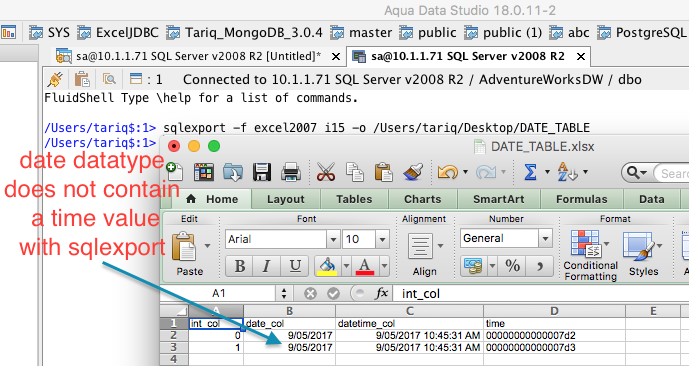
Task: Open the ExcelJDBC server in Aqua Data Studio
Action: pyautogui.click(x=118, y=33)
